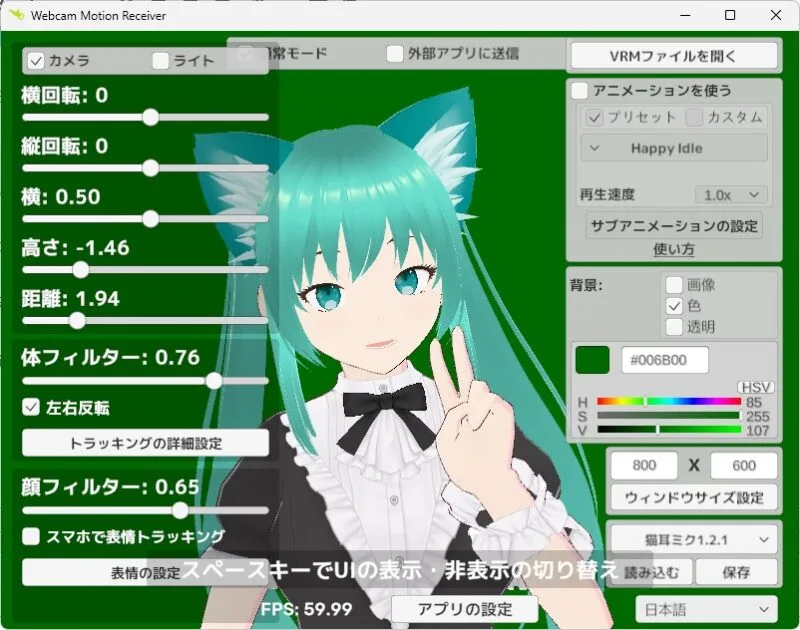Click the Webcam Motion Receiver app icon
Image resolution: width=800 pixels, height=630 pixels.
pos(15,15)
